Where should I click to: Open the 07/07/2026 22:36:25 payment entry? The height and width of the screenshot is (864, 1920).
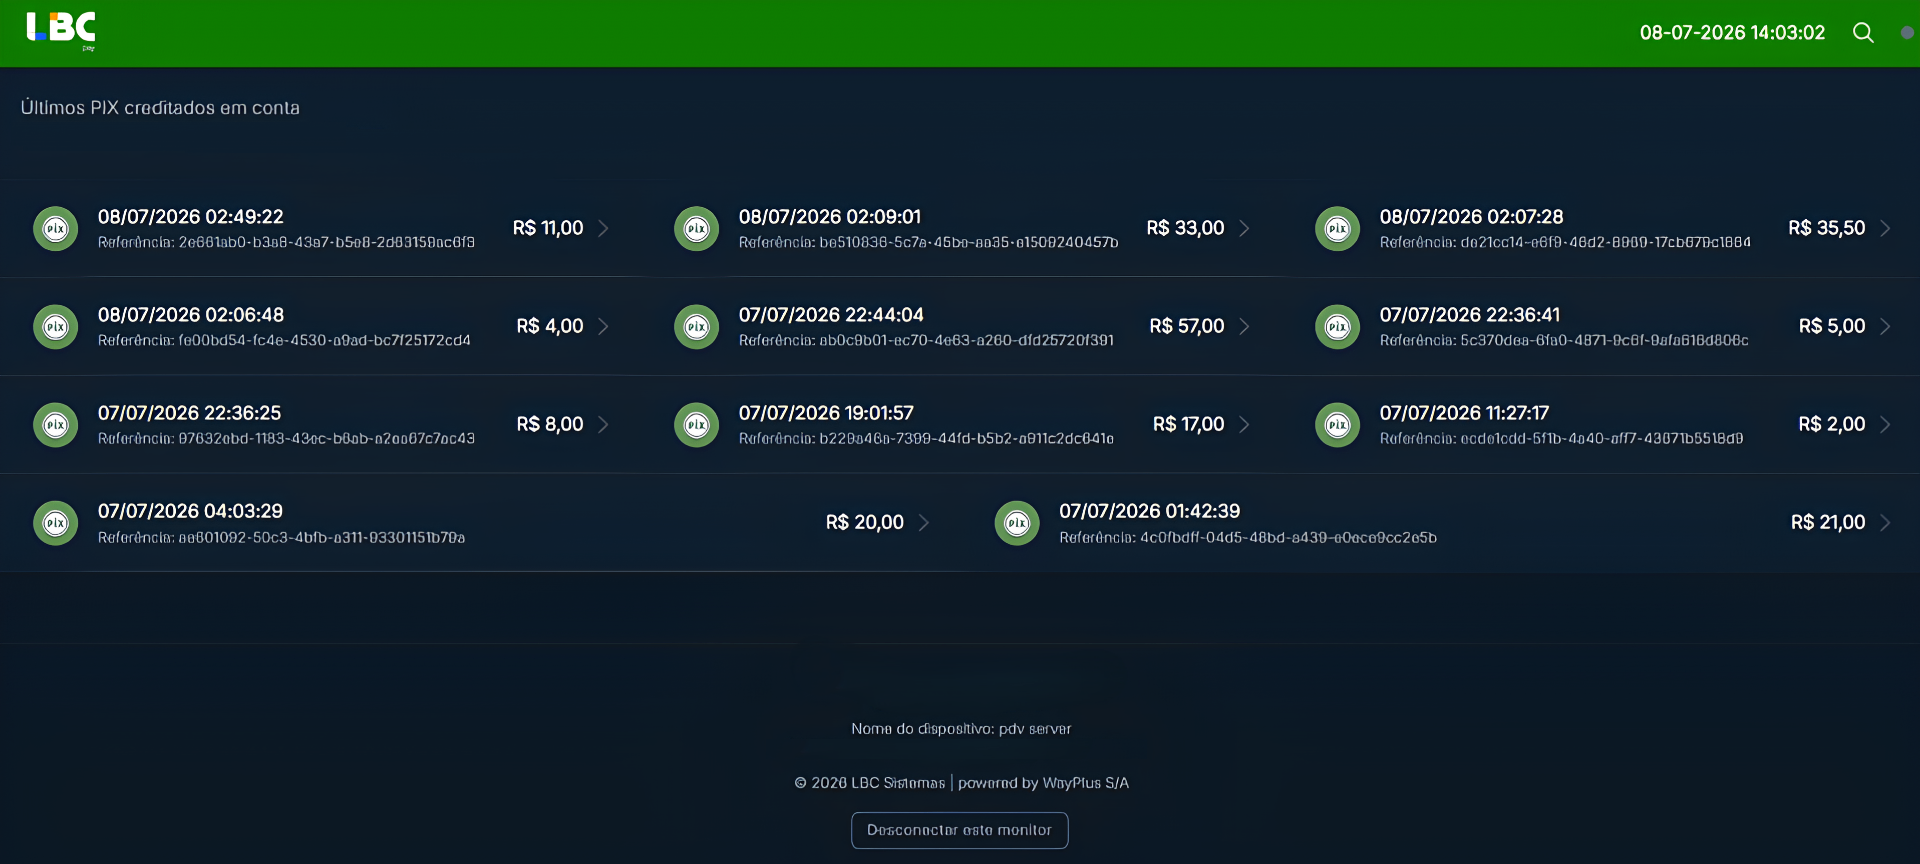[x=320, y=424]
